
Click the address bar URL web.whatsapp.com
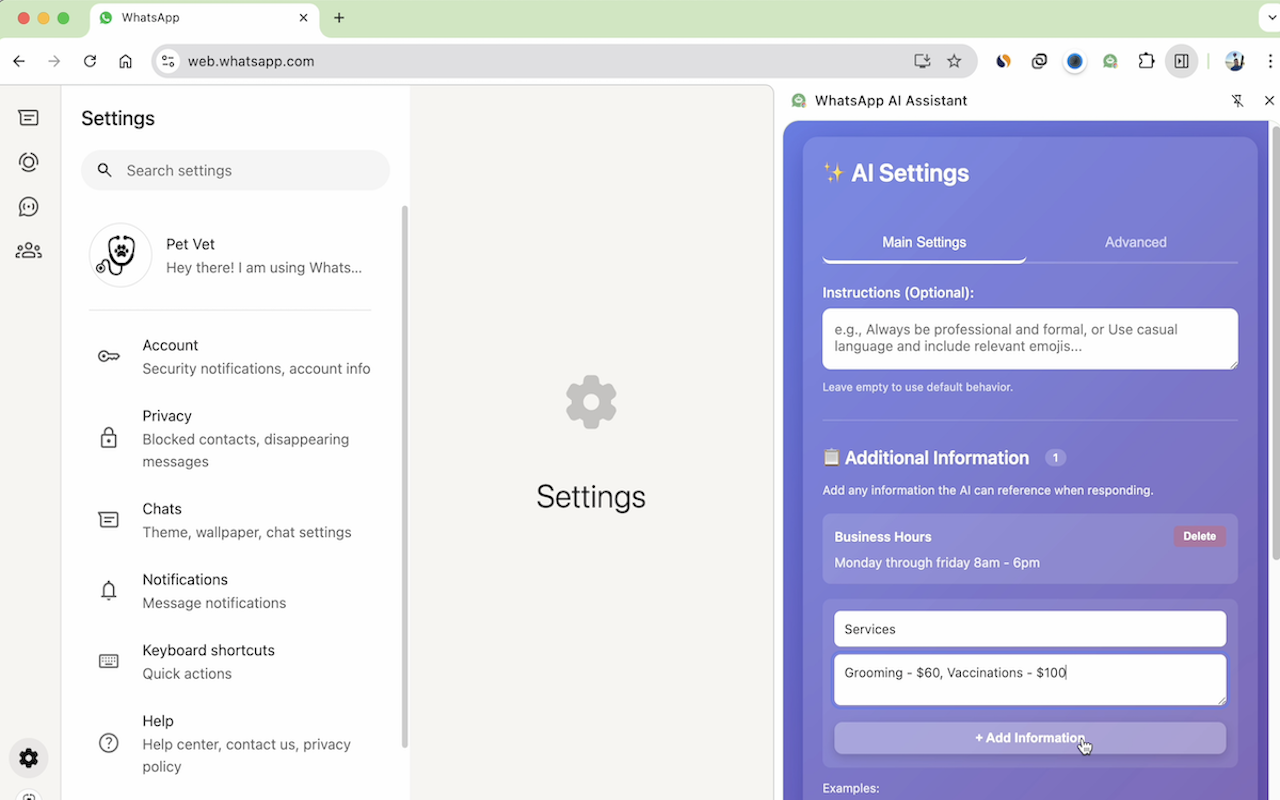point(251,61)
